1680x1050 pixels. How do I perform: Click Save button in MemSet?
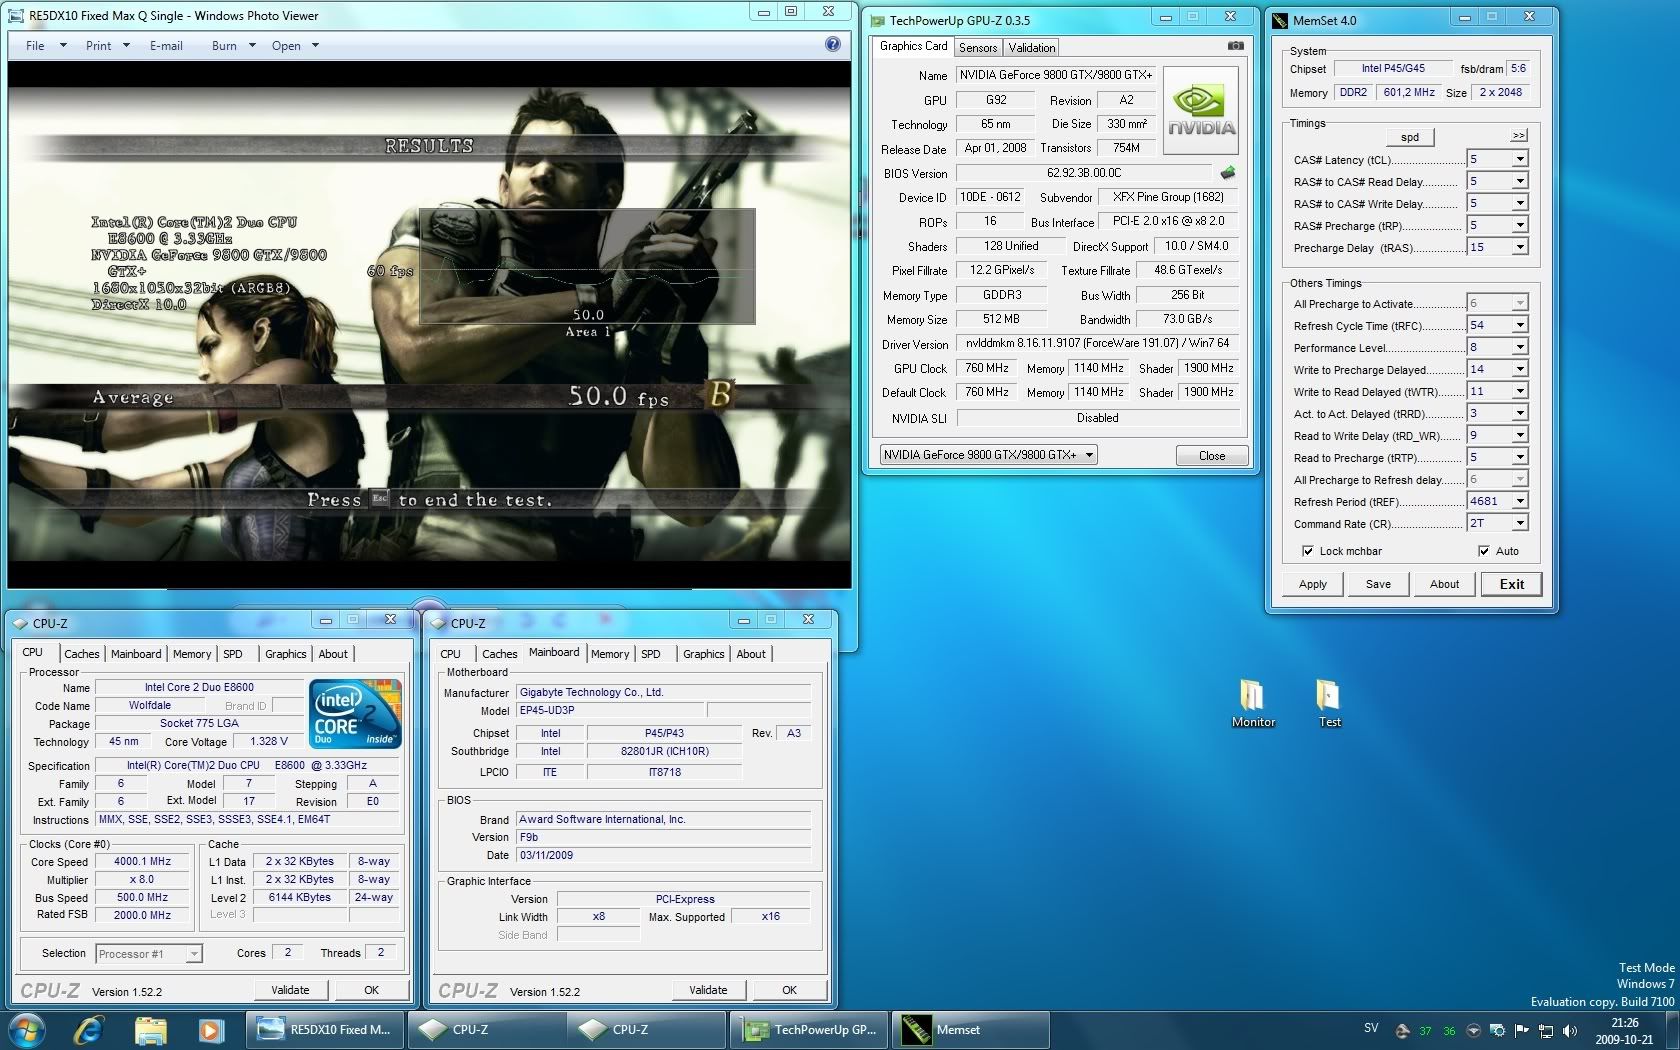coord(1378,584)
